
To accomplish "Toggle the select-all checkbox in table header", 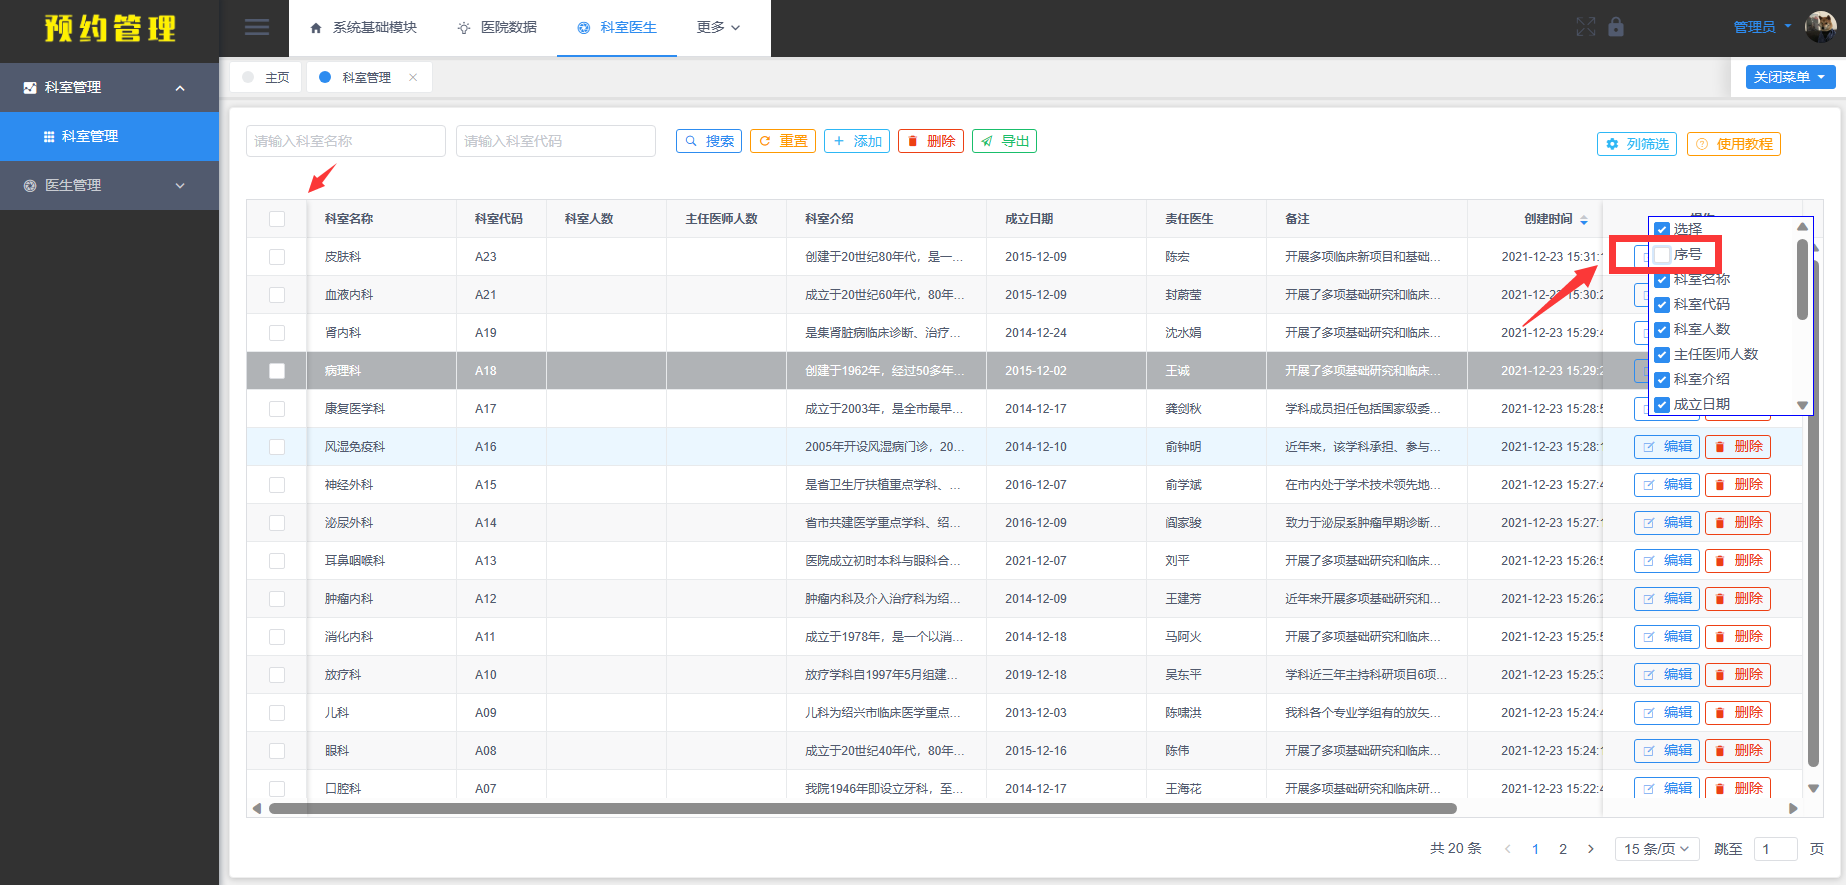I will pyautogui.click(x=277, y=219).
